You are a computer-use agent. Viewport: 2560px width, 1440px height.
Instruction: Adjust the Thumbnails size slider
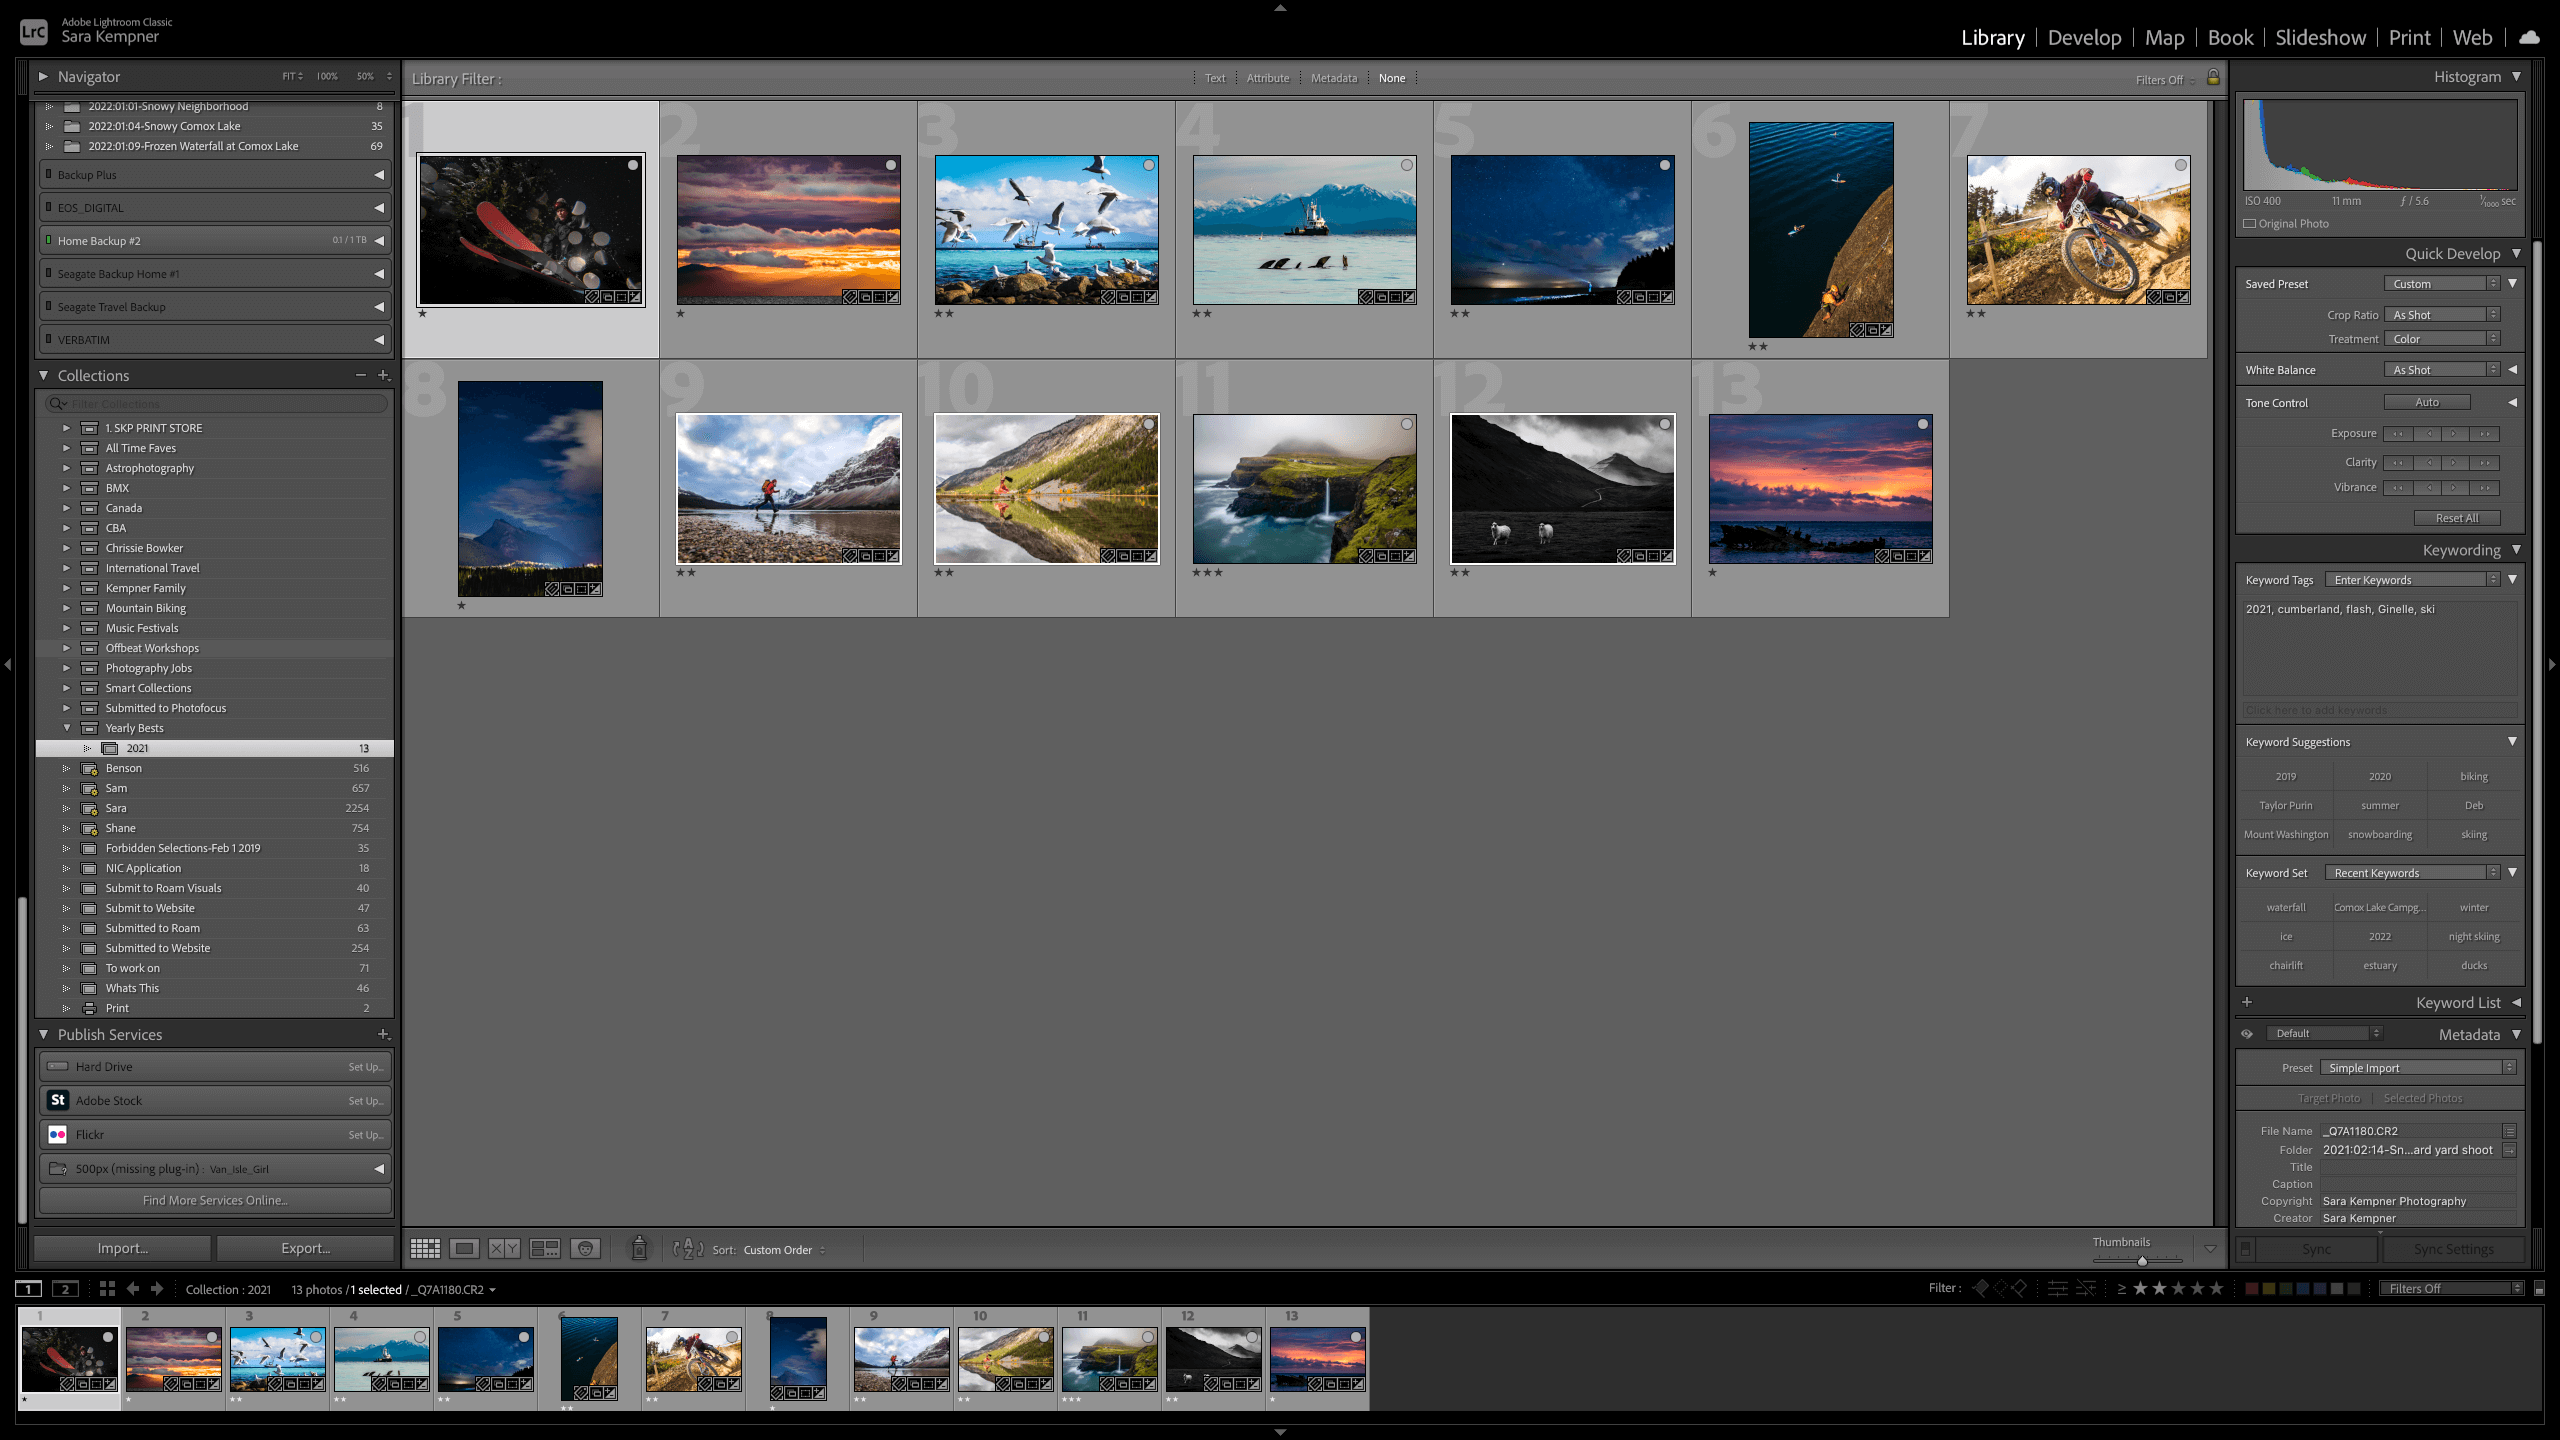click(x=2142, y=1260)
